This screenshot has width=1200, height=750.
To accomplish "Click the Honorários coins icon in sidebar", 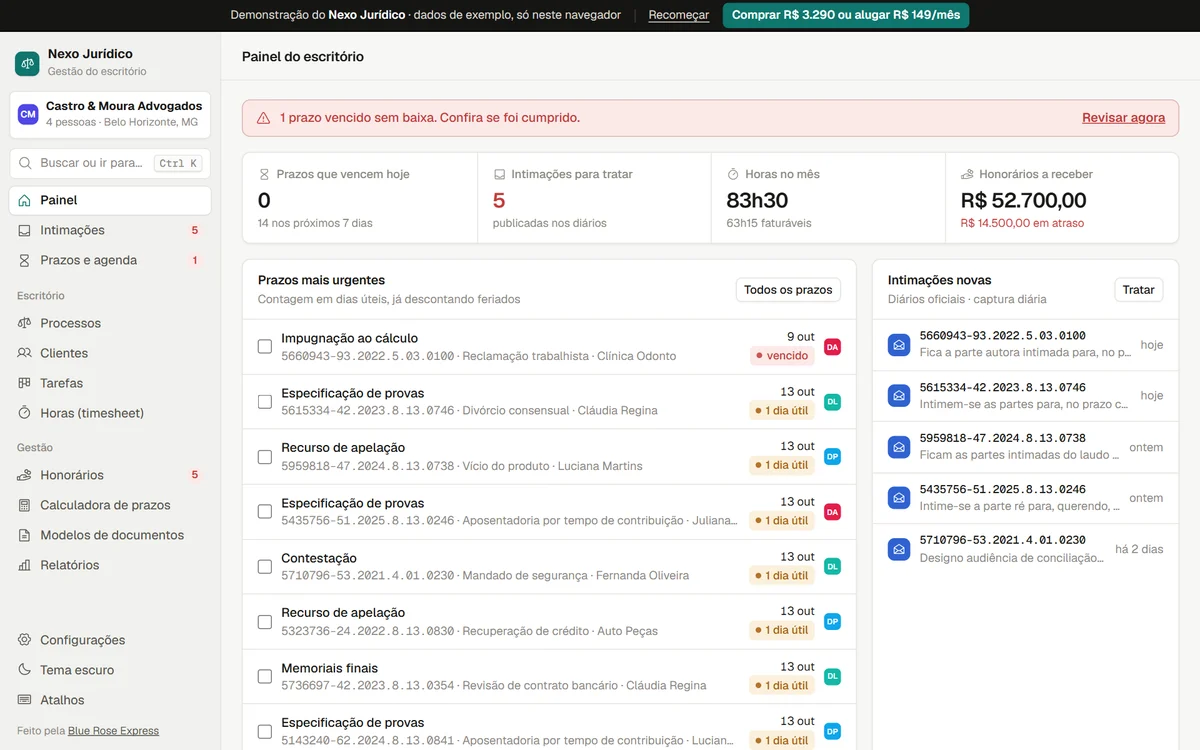I will [x=25, y=475].
